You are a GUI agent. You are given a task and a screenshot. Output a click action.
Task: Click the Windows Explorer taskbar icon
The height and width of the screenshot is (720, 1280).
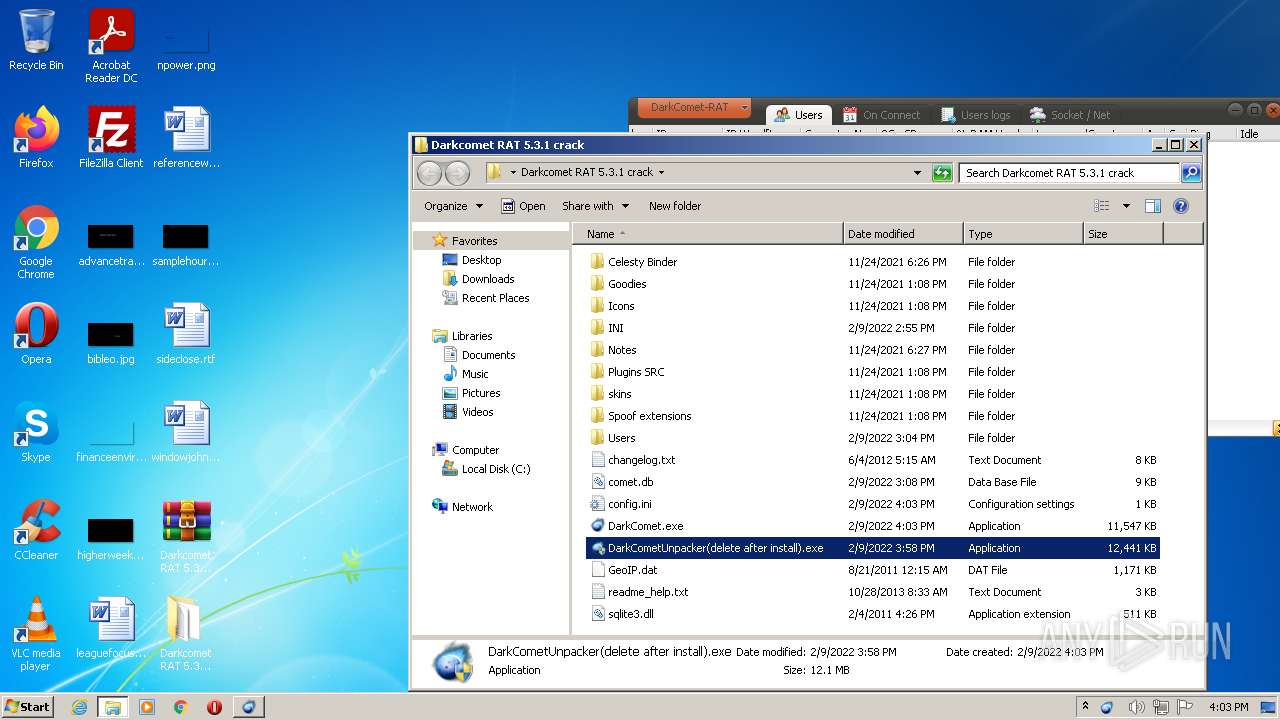pyautogui.click(x=113, y=707)
